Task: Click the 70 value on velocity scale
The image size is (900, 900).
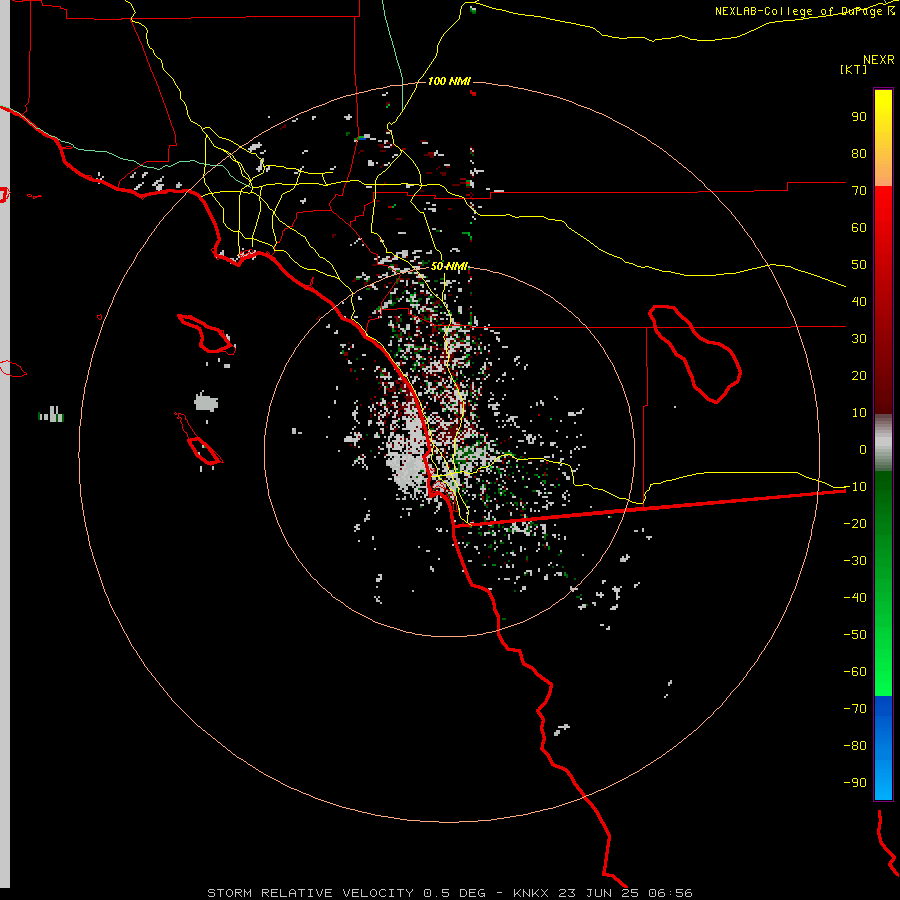Action: (x=859, y=191)
